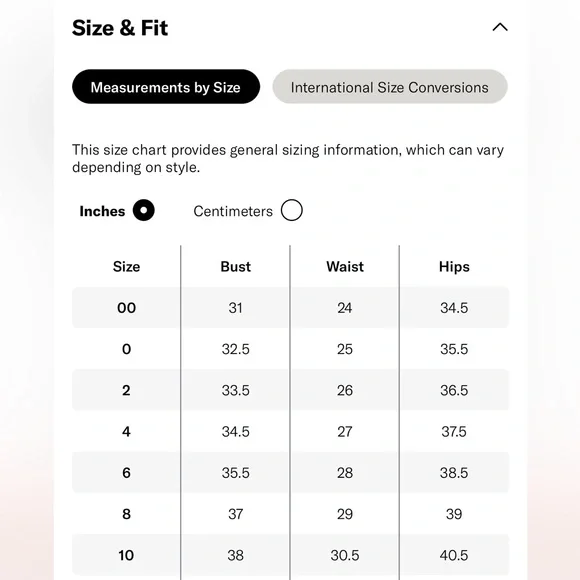The height and width of the screenshot is (580, 580).
Task: Select the size 8 row label
Action: click(x=126, y=514)
